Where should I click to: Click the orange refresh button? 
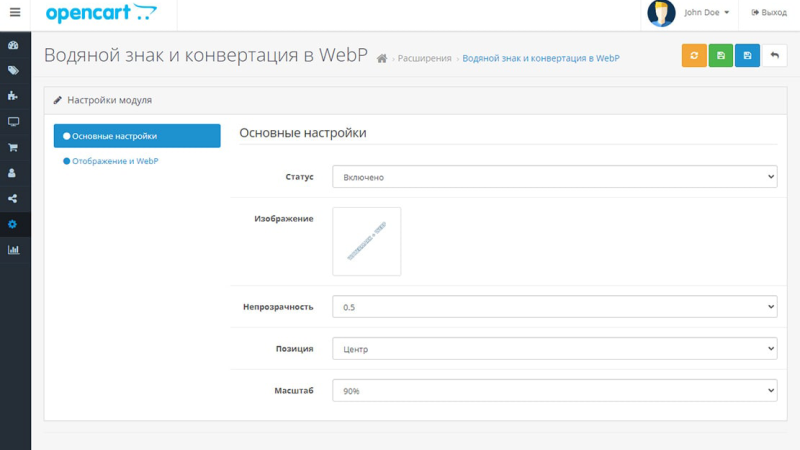click(x=694, y=56)
